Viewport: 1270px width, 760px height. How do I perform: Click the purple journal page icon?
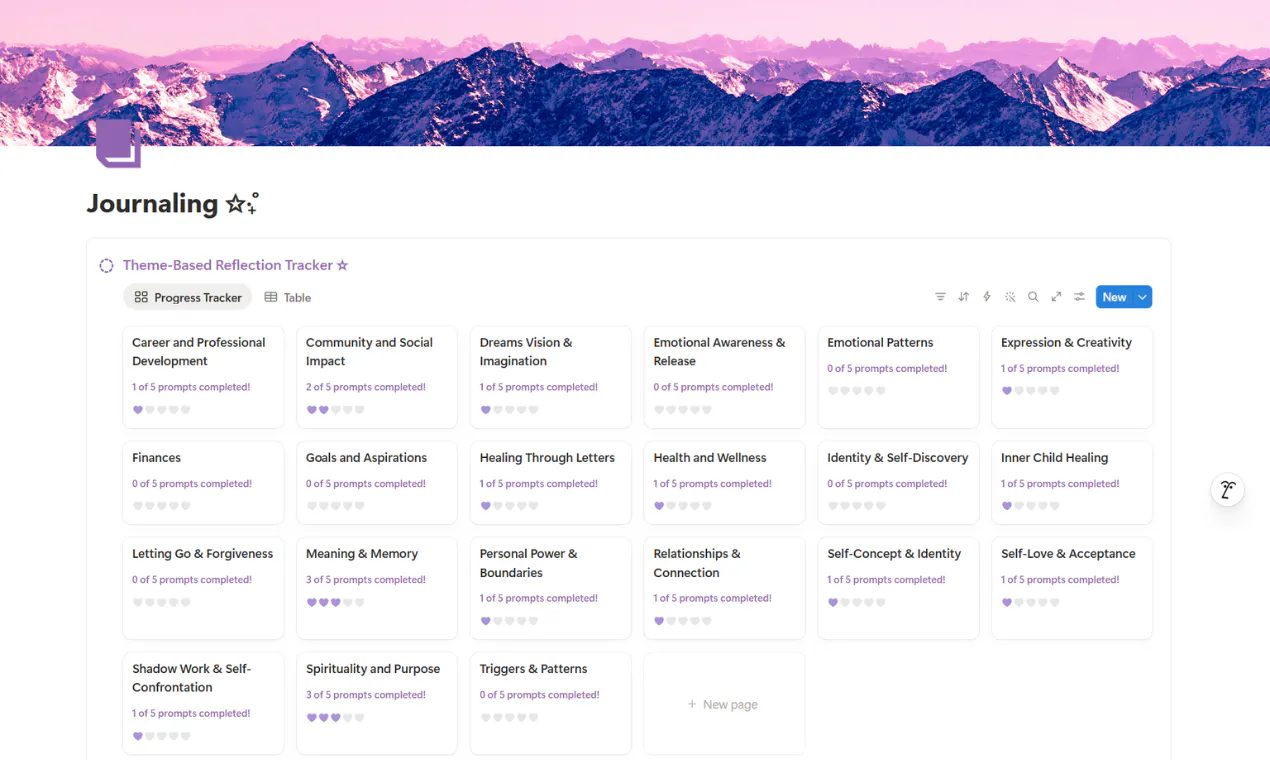(x=118, y=144)
